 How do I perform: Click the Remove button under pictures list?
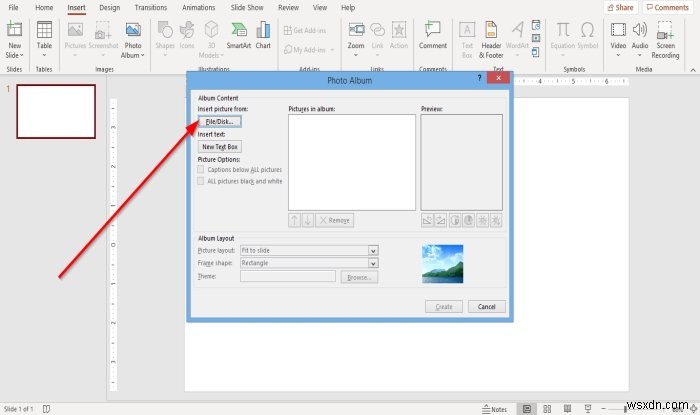(x=335, y=220)
